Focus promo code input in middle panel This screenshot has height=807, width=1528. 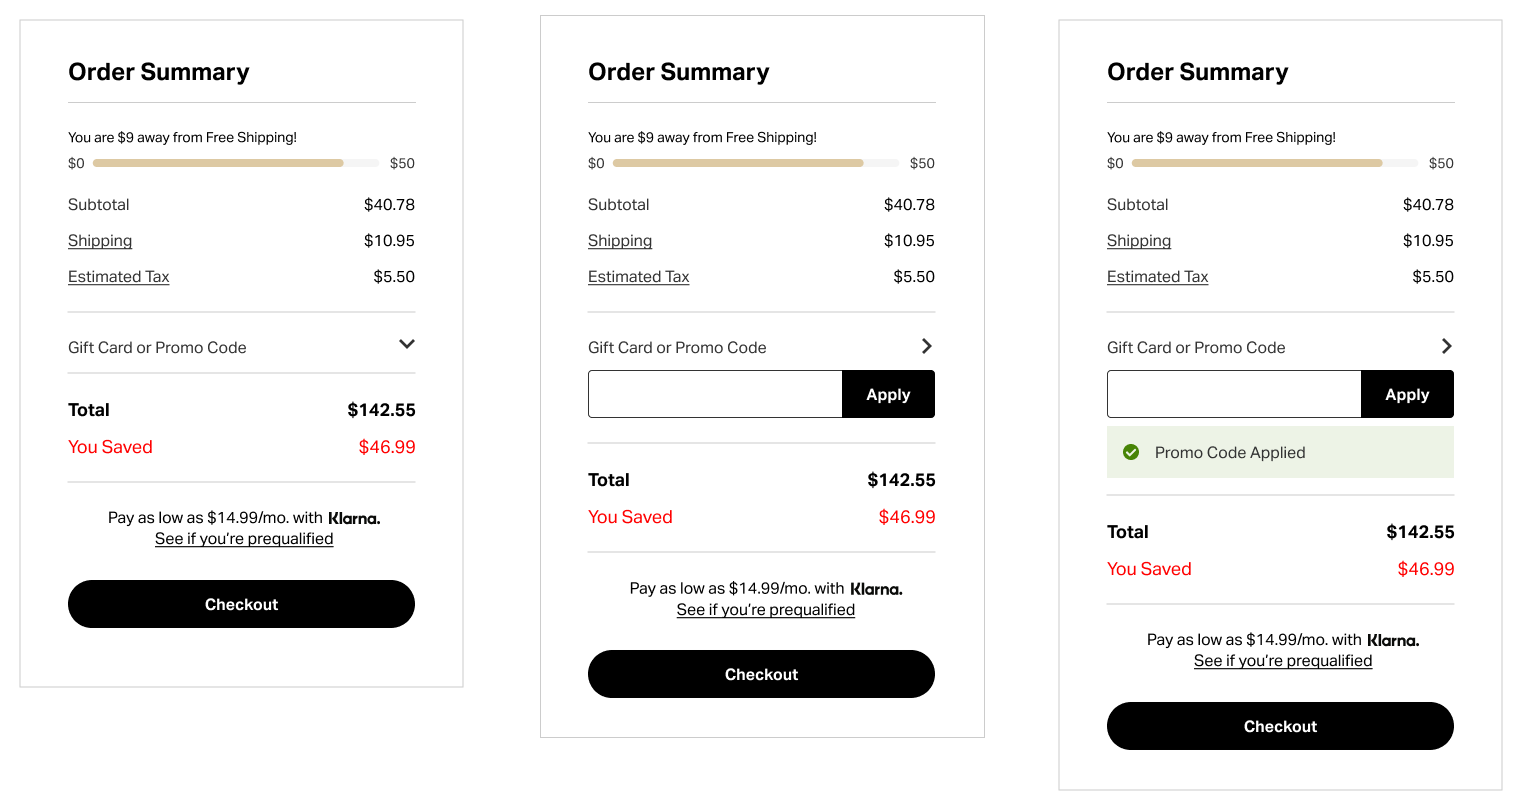(x=715, y=394)
